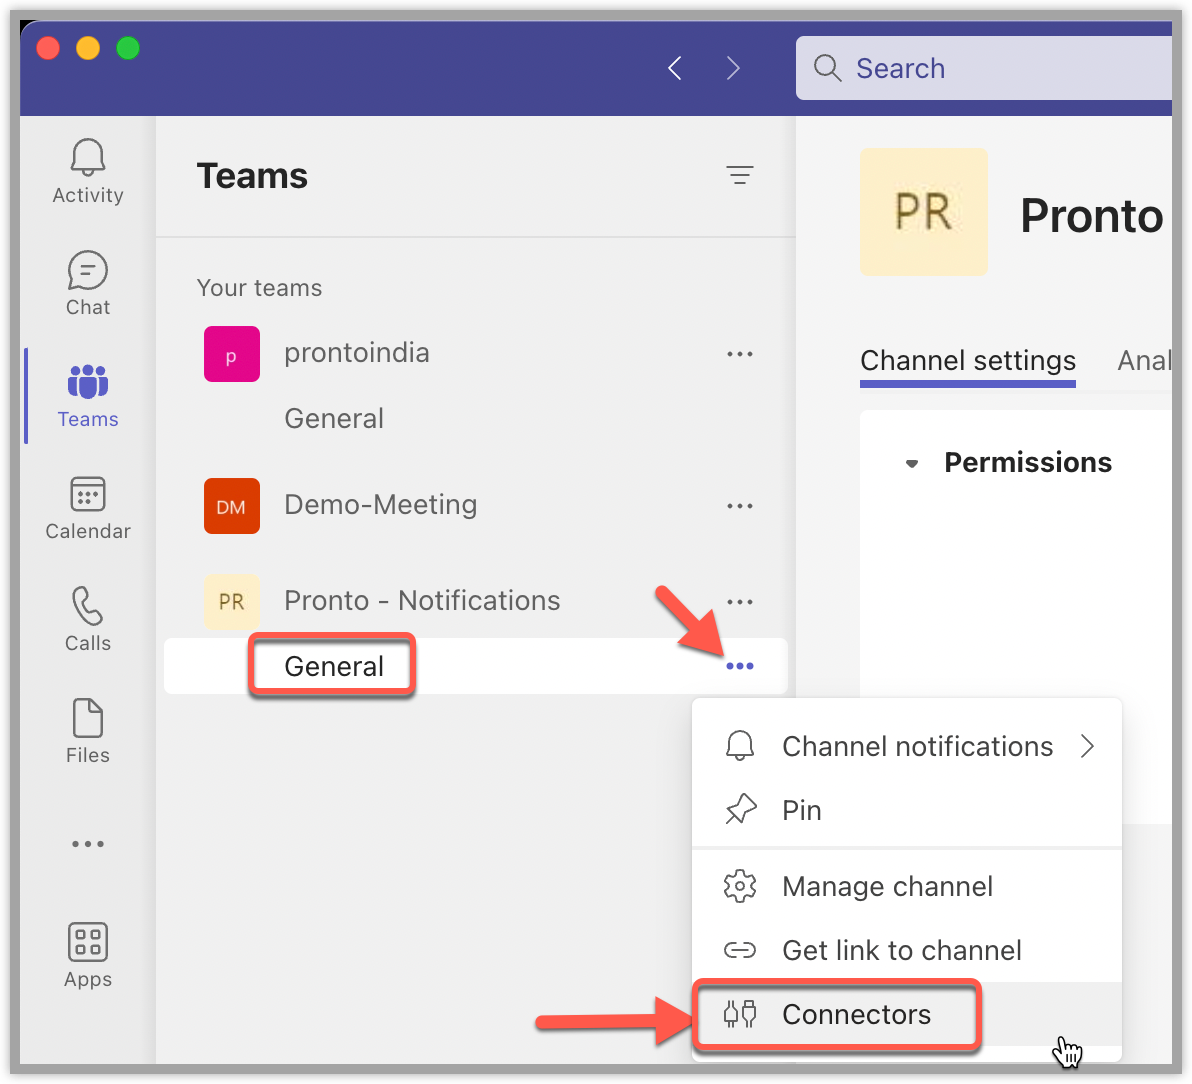Go back with the left arrow
Image resolution: width=1192 pixels, height=1084 pixels.
tap(675, 68)
